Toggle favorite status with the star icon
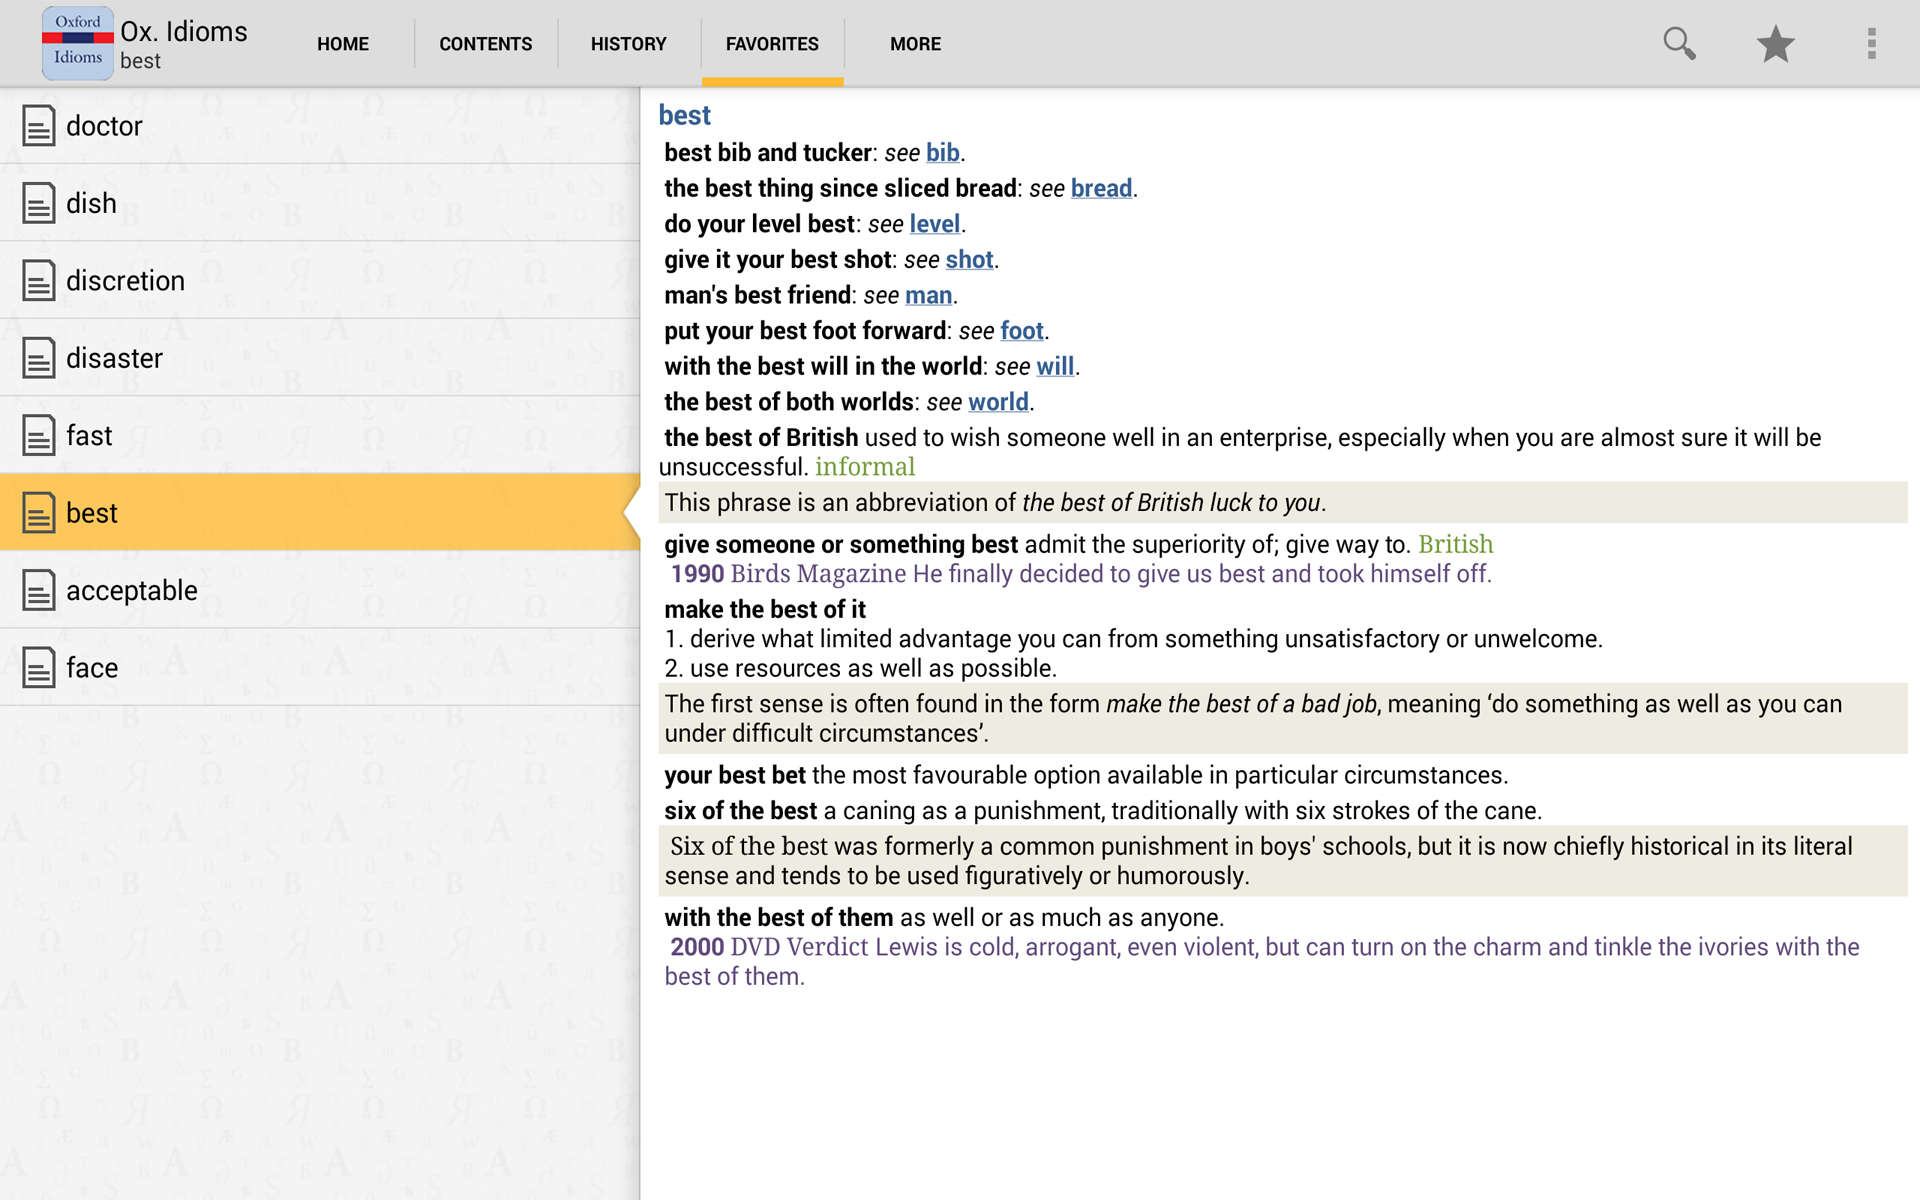1920x1200 pixels. point(1775,43)
